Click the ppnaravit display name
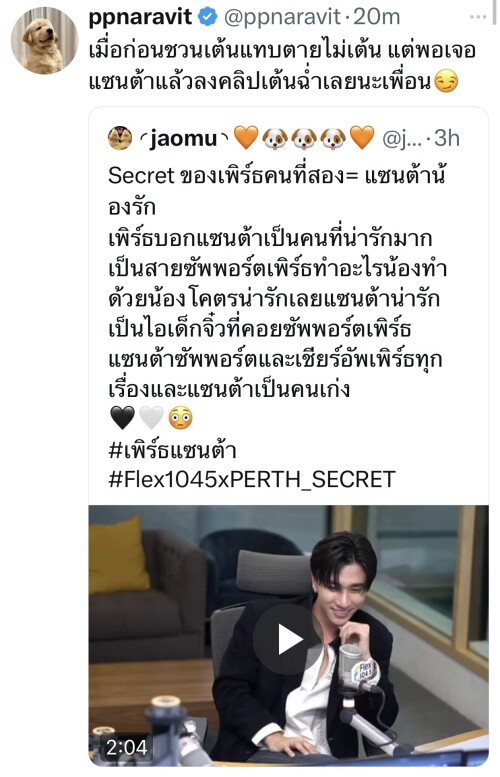The height and width of the screenshot is (777, 500). (140, 17)
